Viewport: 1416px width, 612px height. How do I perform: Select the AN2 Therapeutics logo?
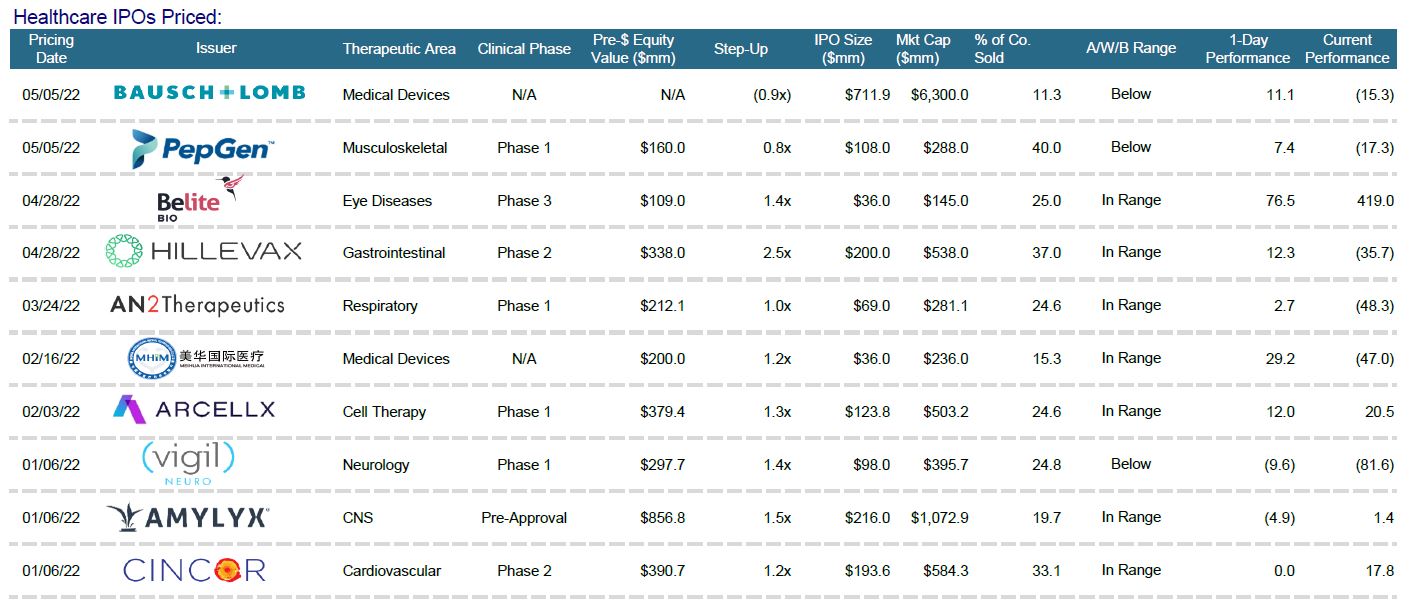point(197,305)
